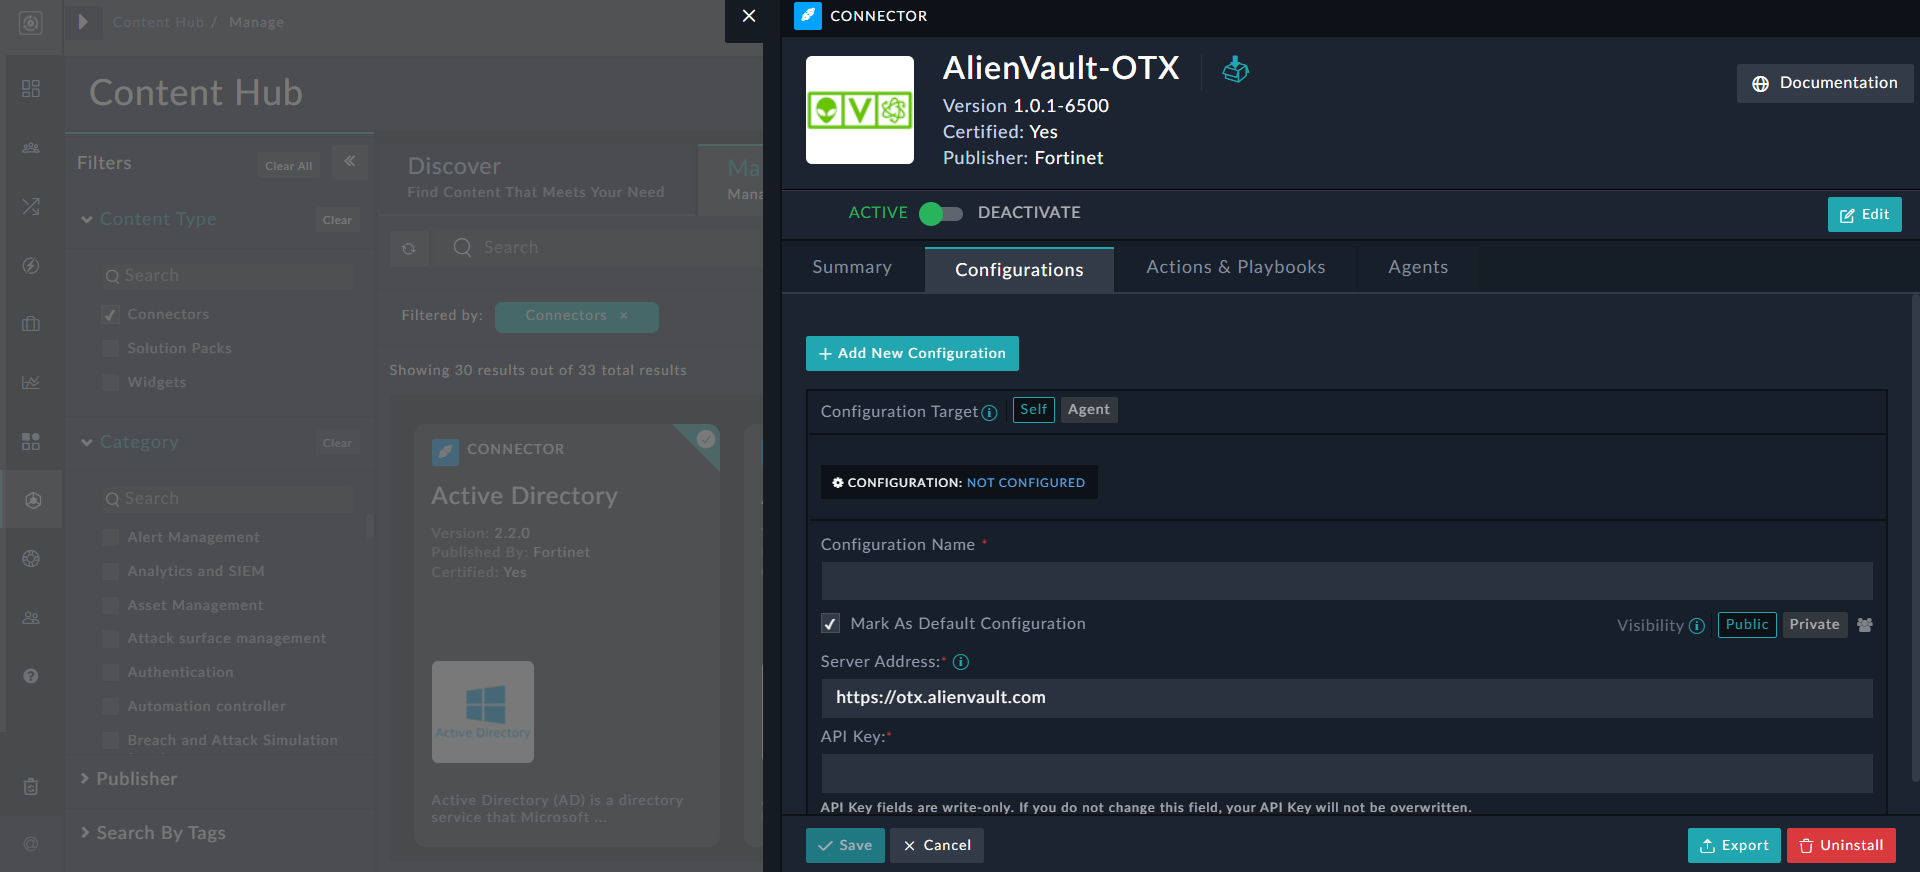Toggle the Active/Deactivate switch
Viewport: 1920px width, 872px height.
(940, 213)
